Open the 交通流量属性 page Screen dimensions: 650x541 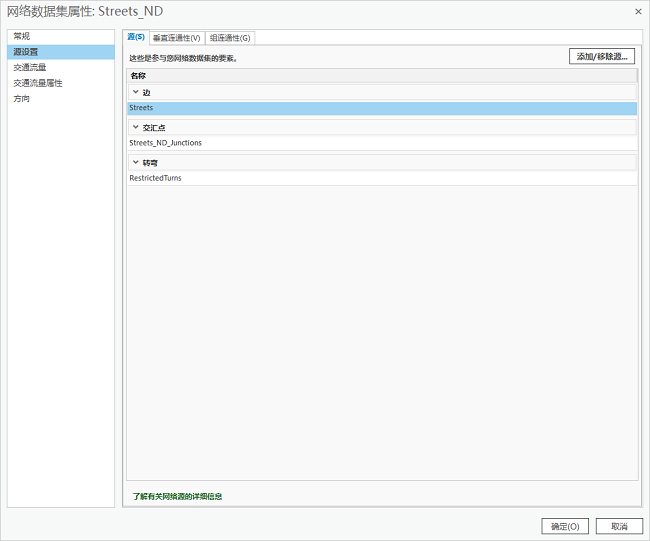(x=38, y=83)
